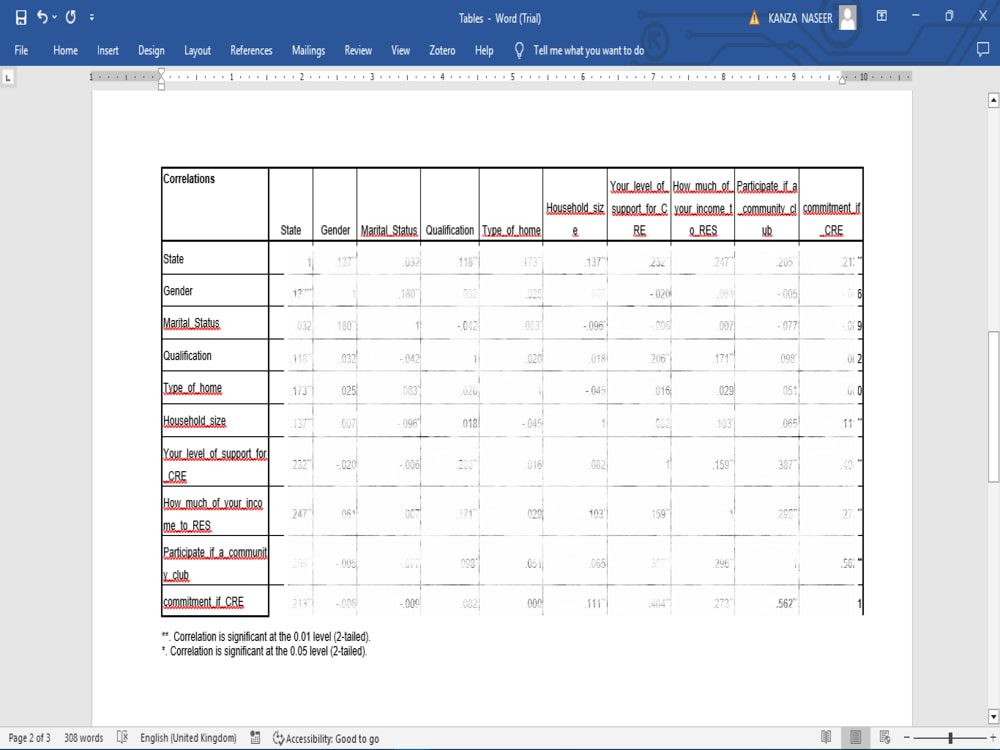Open the Layout tab
Image resolution: width=1000 pixels, height=750 pixels.
click(x=197, y=50)
